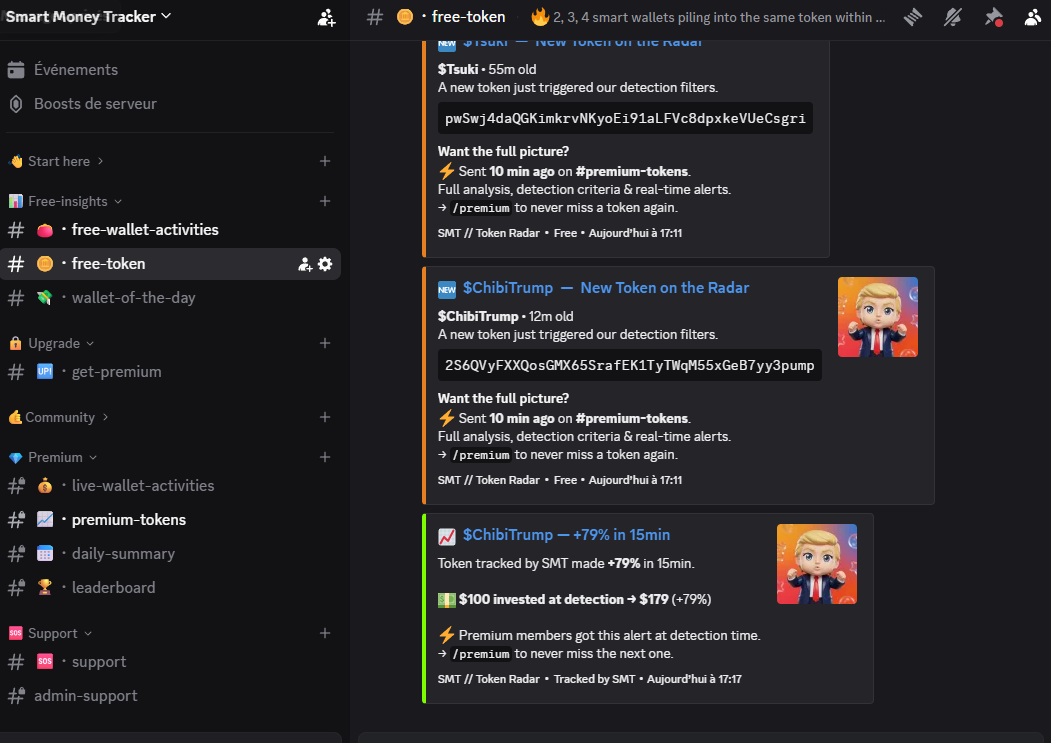Image resolution: width=1051 pixels, height=743 pixels.
Task: Click the 2S6QVyFXX...pump token address
Action: coord(629,365)
